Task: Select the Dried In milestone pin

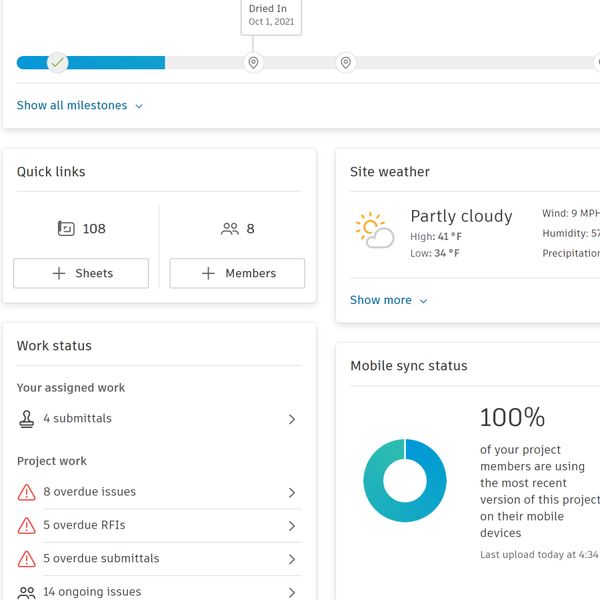Action: (x=254, y=63)
